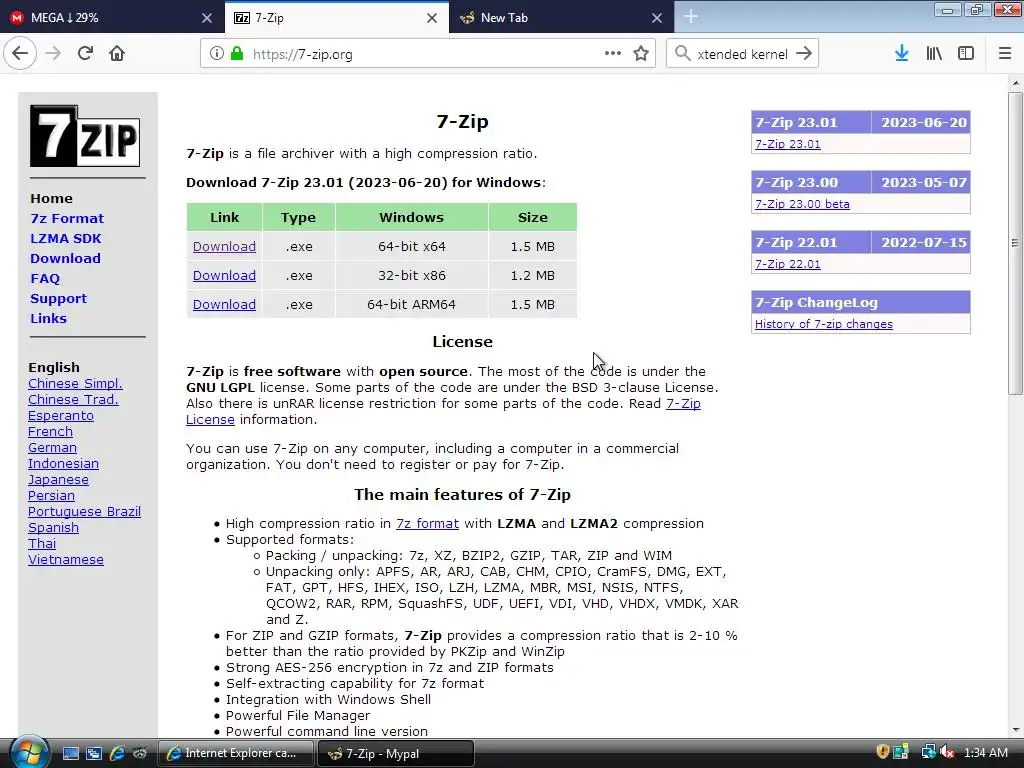Screen dimensions: 1024x768
Task: Launch Internet Explorer from quick launch
Action: point(117,753)
